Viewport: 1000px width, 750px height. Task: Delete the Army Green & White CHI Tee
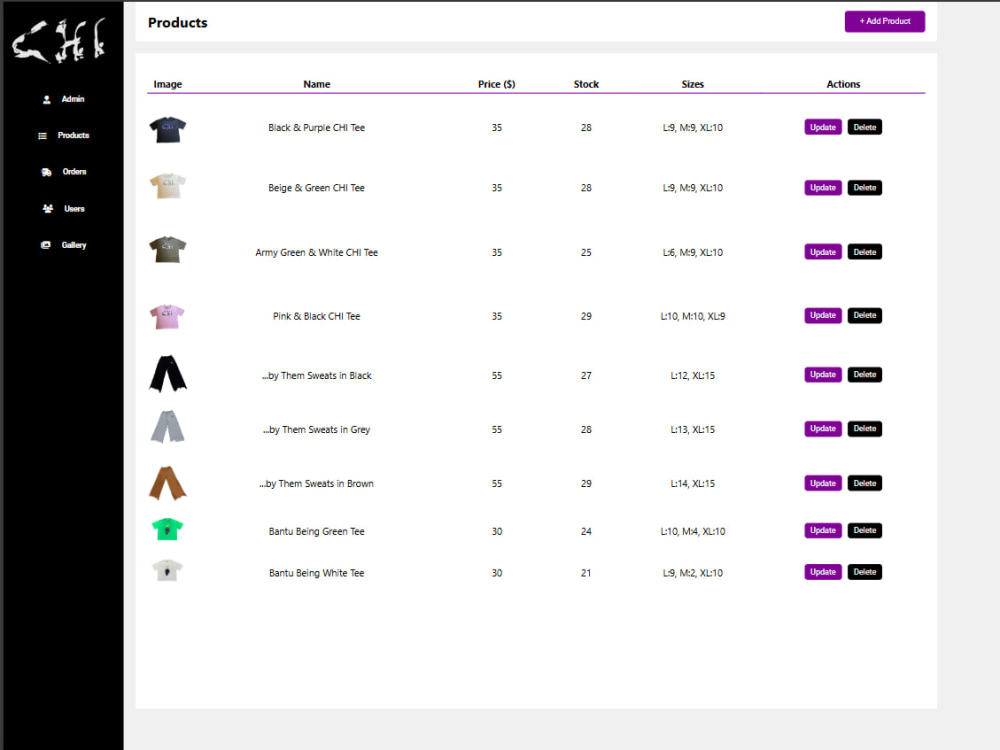(x=864, y=252)
